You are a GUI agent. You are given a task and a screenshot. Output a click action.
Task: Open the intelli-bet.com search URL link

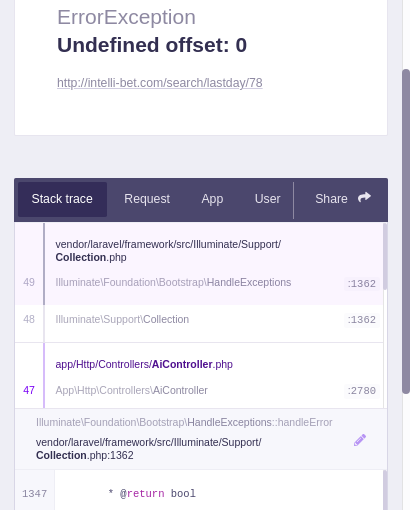pyautogui.click(x=160, y=83)
